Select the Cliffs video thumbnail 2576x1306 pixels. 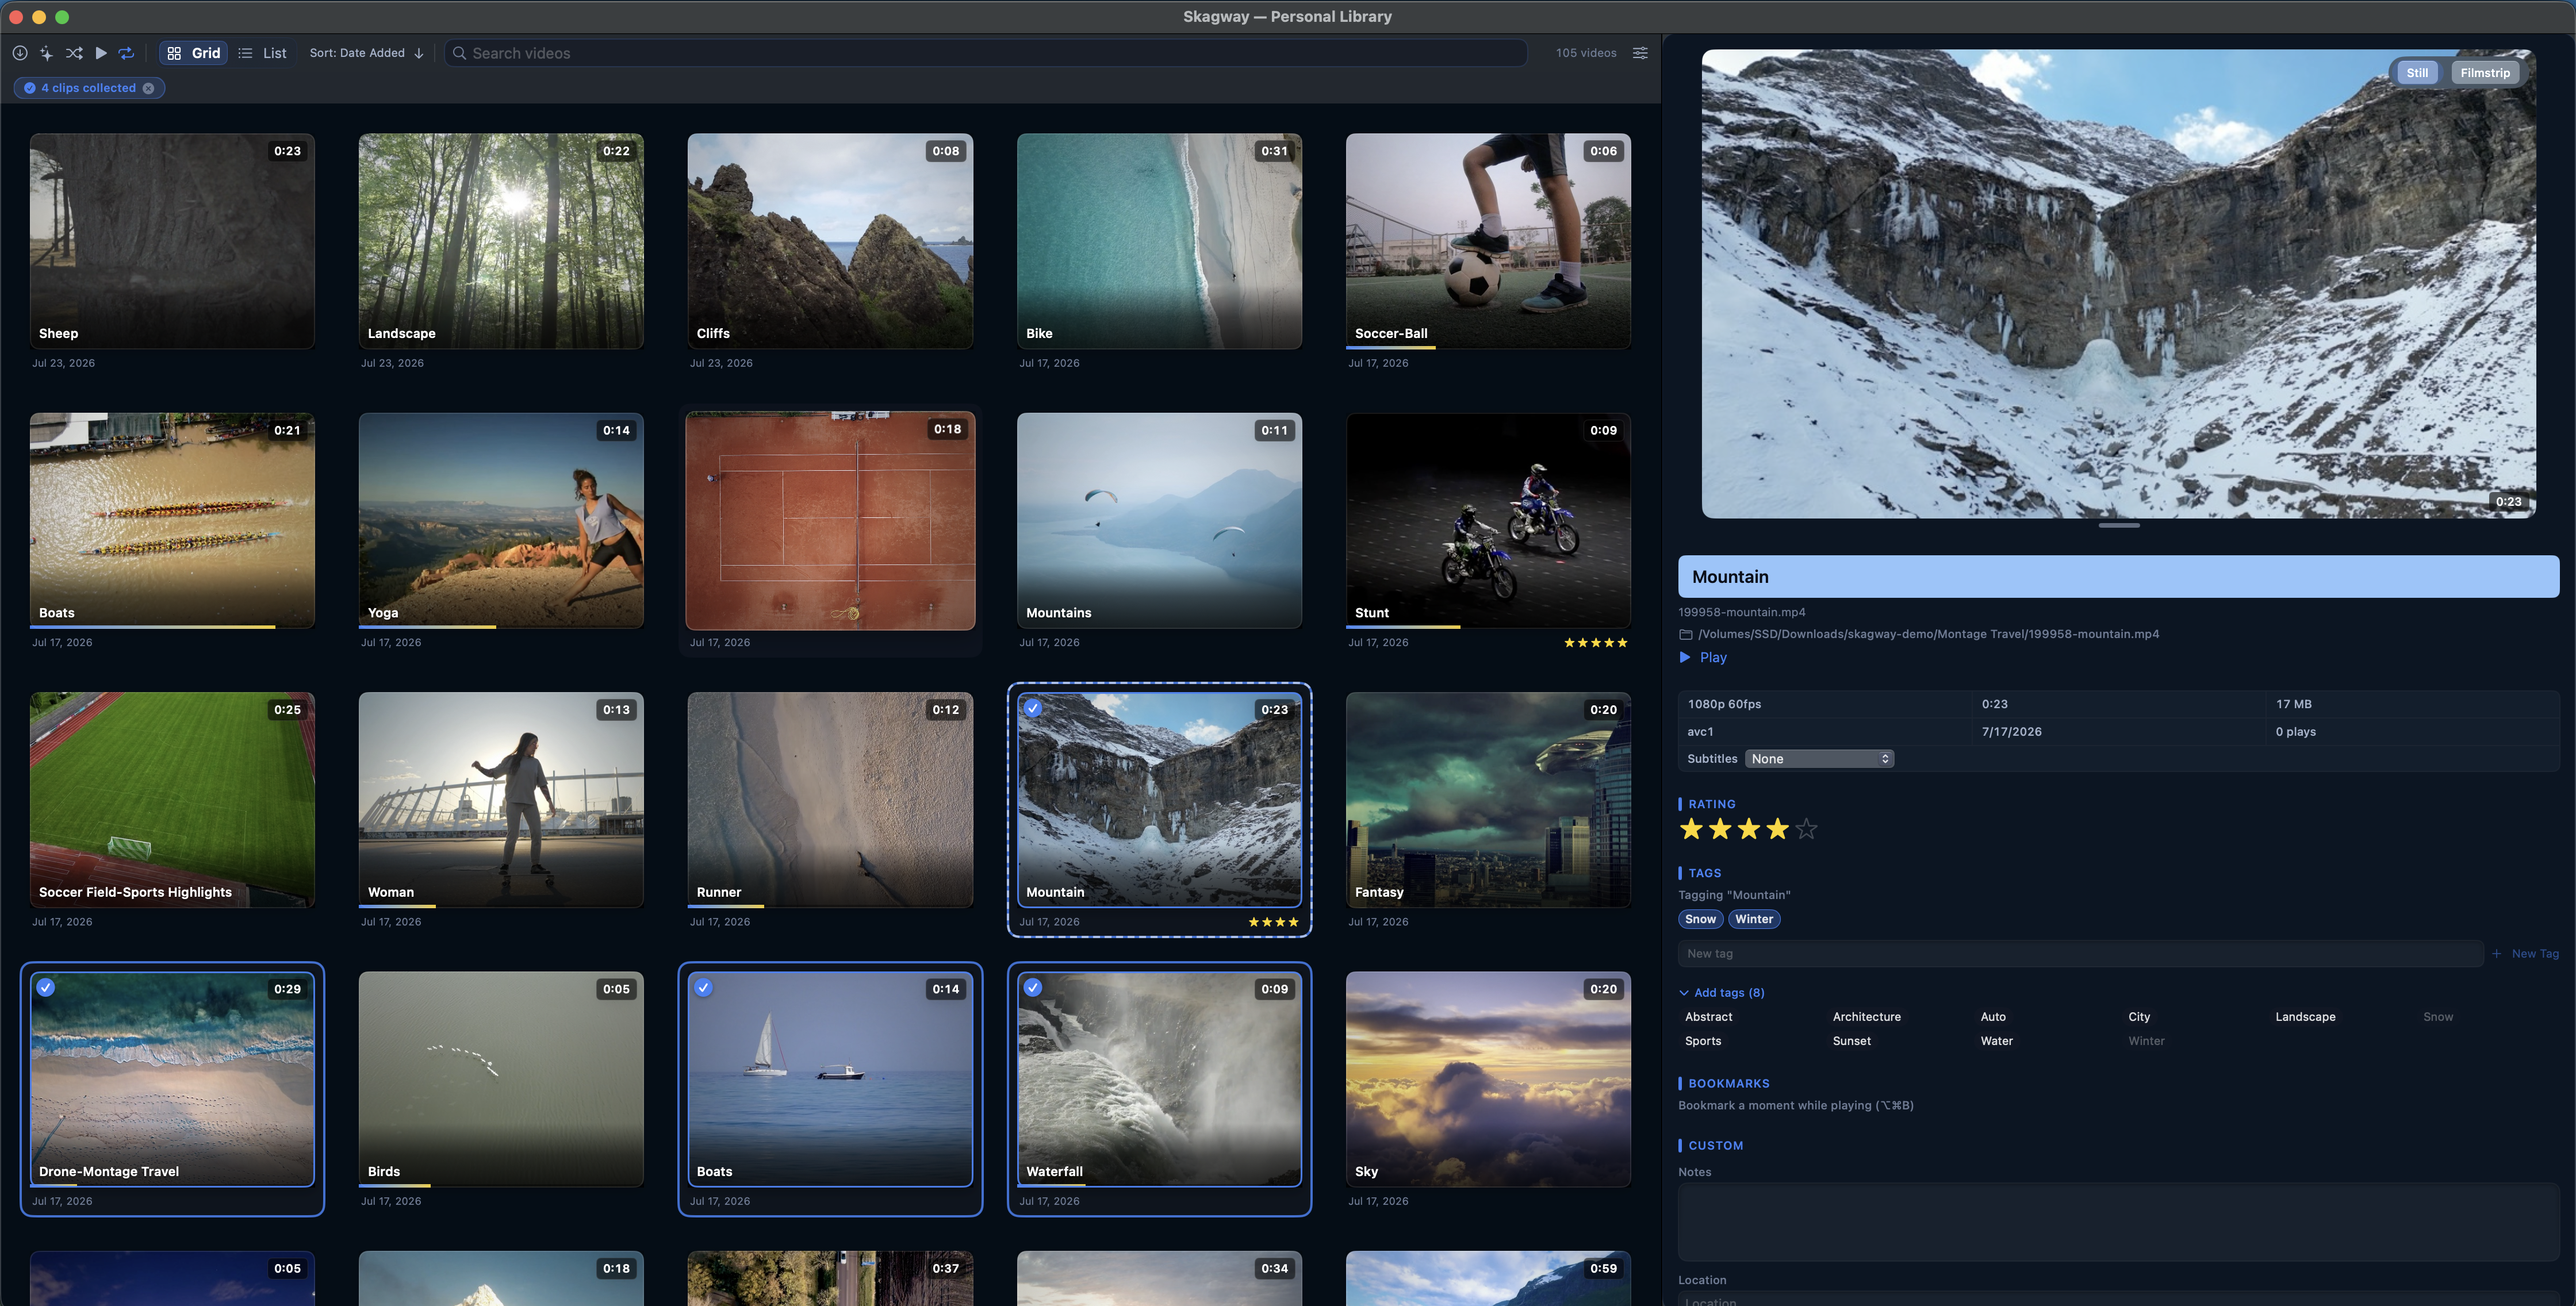(830, 241)
